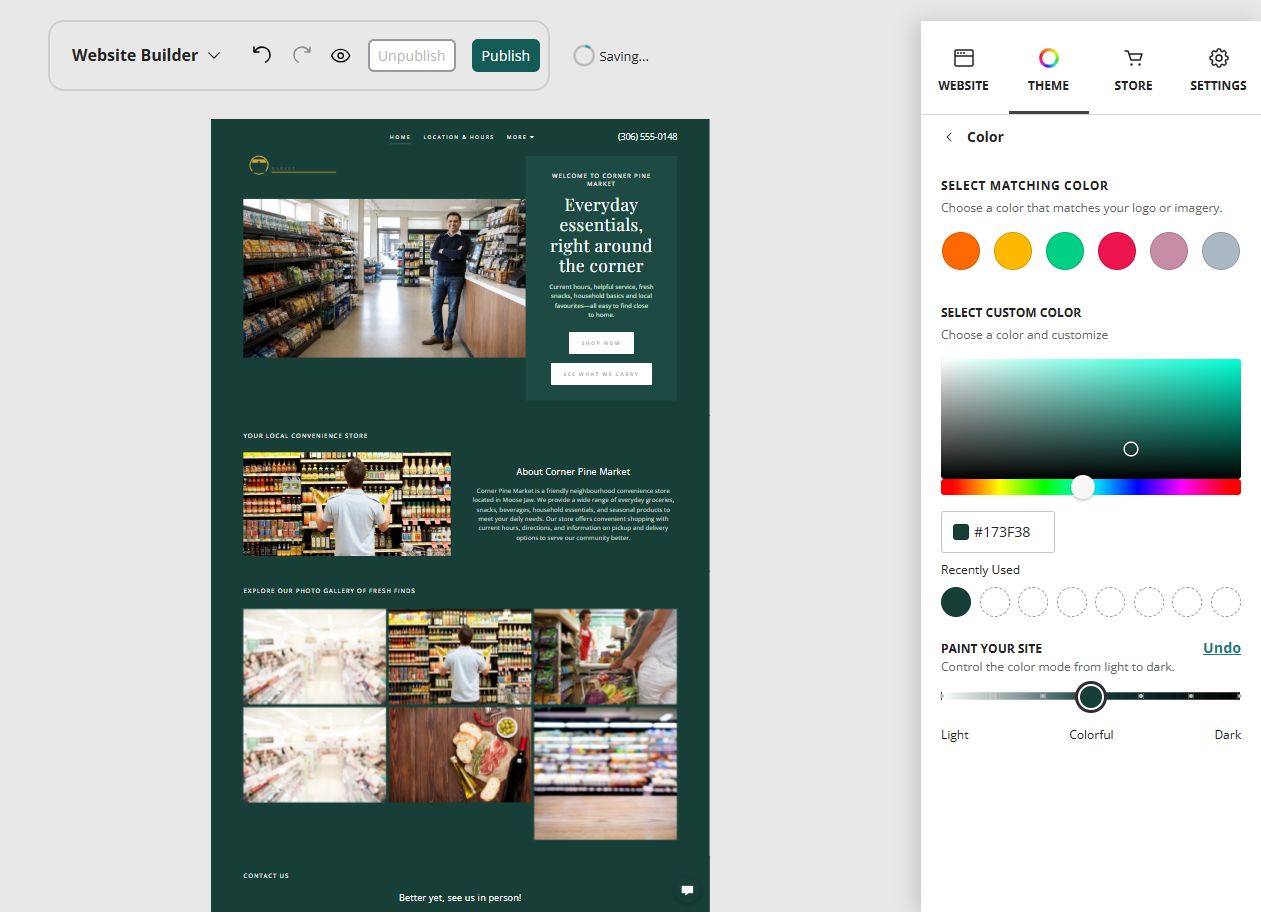This screenshot has height=912, width=1261.
Task: Select the orange matching color swatch
Action: tap(961, 251)
